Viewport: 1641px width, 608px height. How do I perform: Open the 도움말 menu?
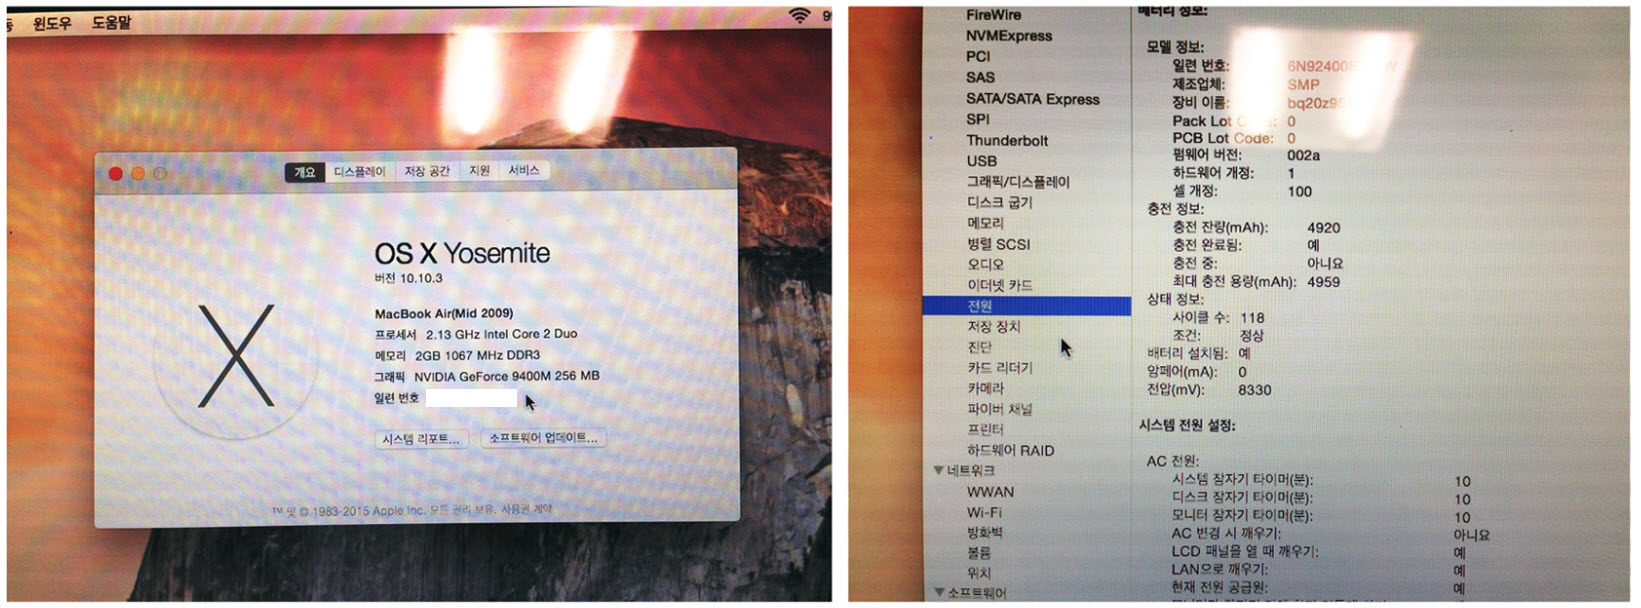111,22
